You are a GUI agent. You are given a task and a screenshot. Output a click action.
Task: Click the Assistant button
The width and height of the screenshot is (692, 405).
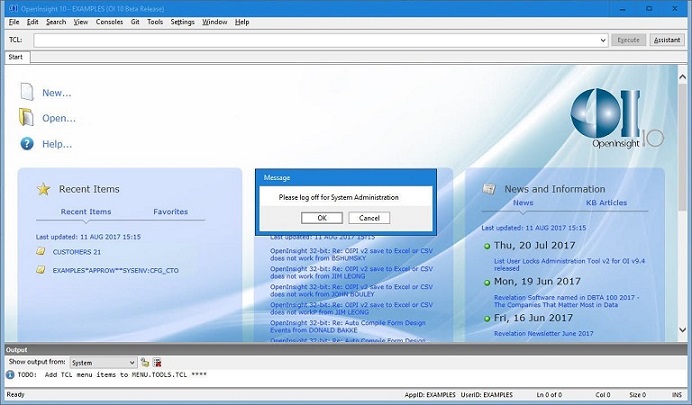(x=667, y=40)
